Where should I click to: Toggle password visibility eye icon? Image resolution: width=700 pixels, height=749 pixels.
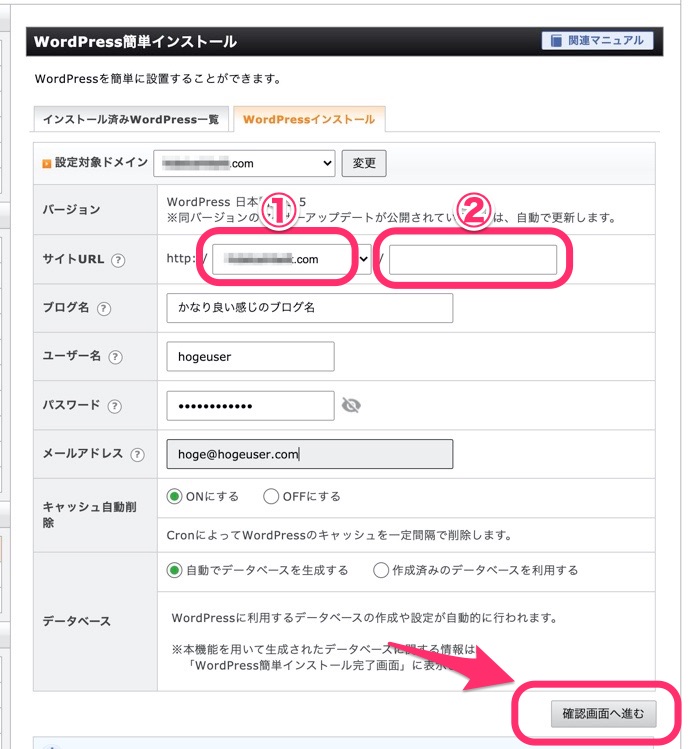point(351,406)
